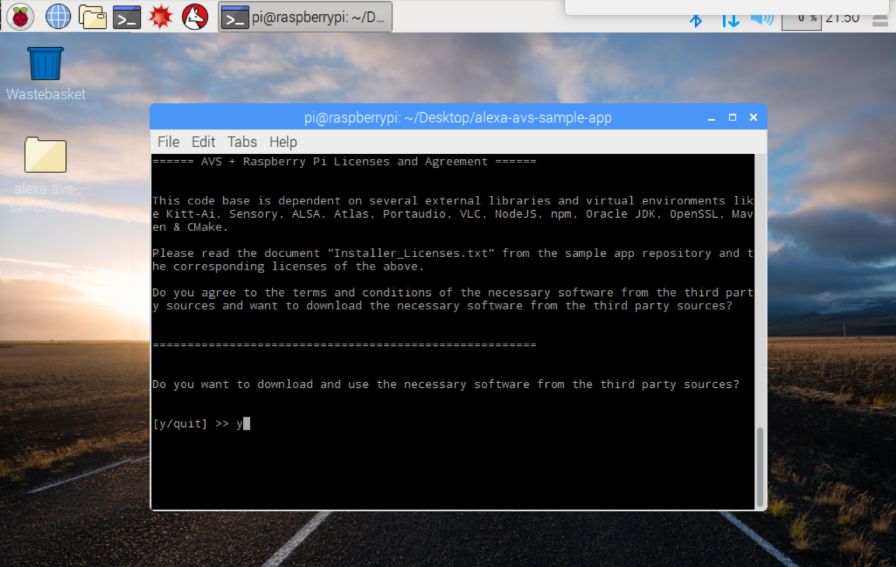This screenshot has width=896, height=567.
Task: Click the CPU usage monitor
Action: tap(801, 21)
